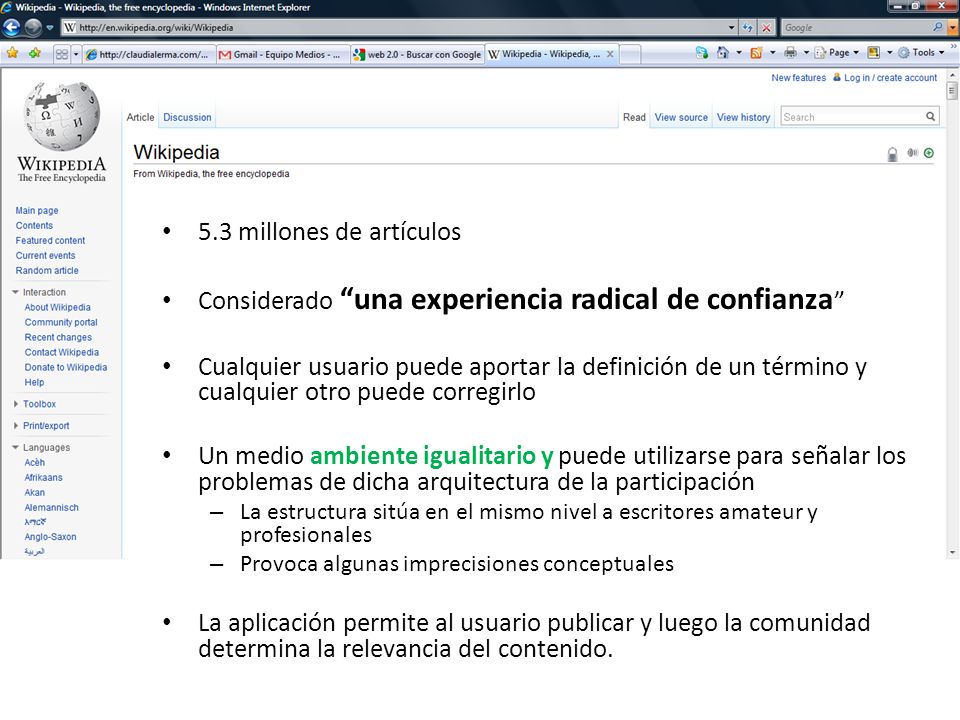Screen dimensions: 960x720
Task: Go back with the browser Back arrow
Action: (11, 28)
